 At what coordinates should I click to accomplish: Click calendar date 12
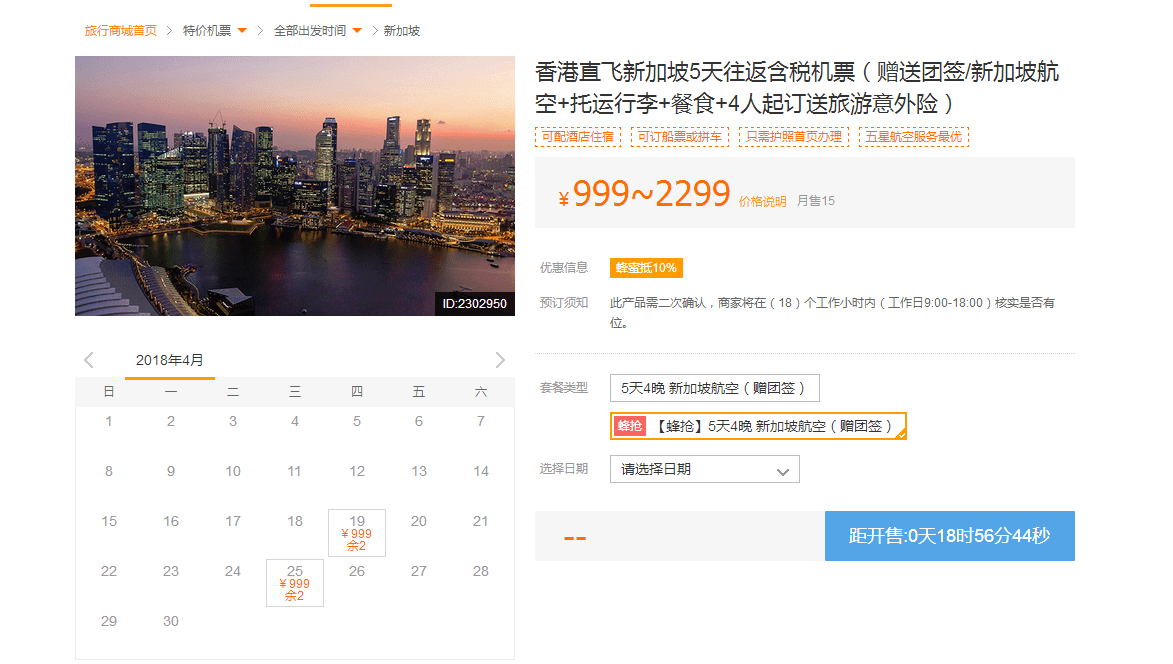(x=357, y=472)
